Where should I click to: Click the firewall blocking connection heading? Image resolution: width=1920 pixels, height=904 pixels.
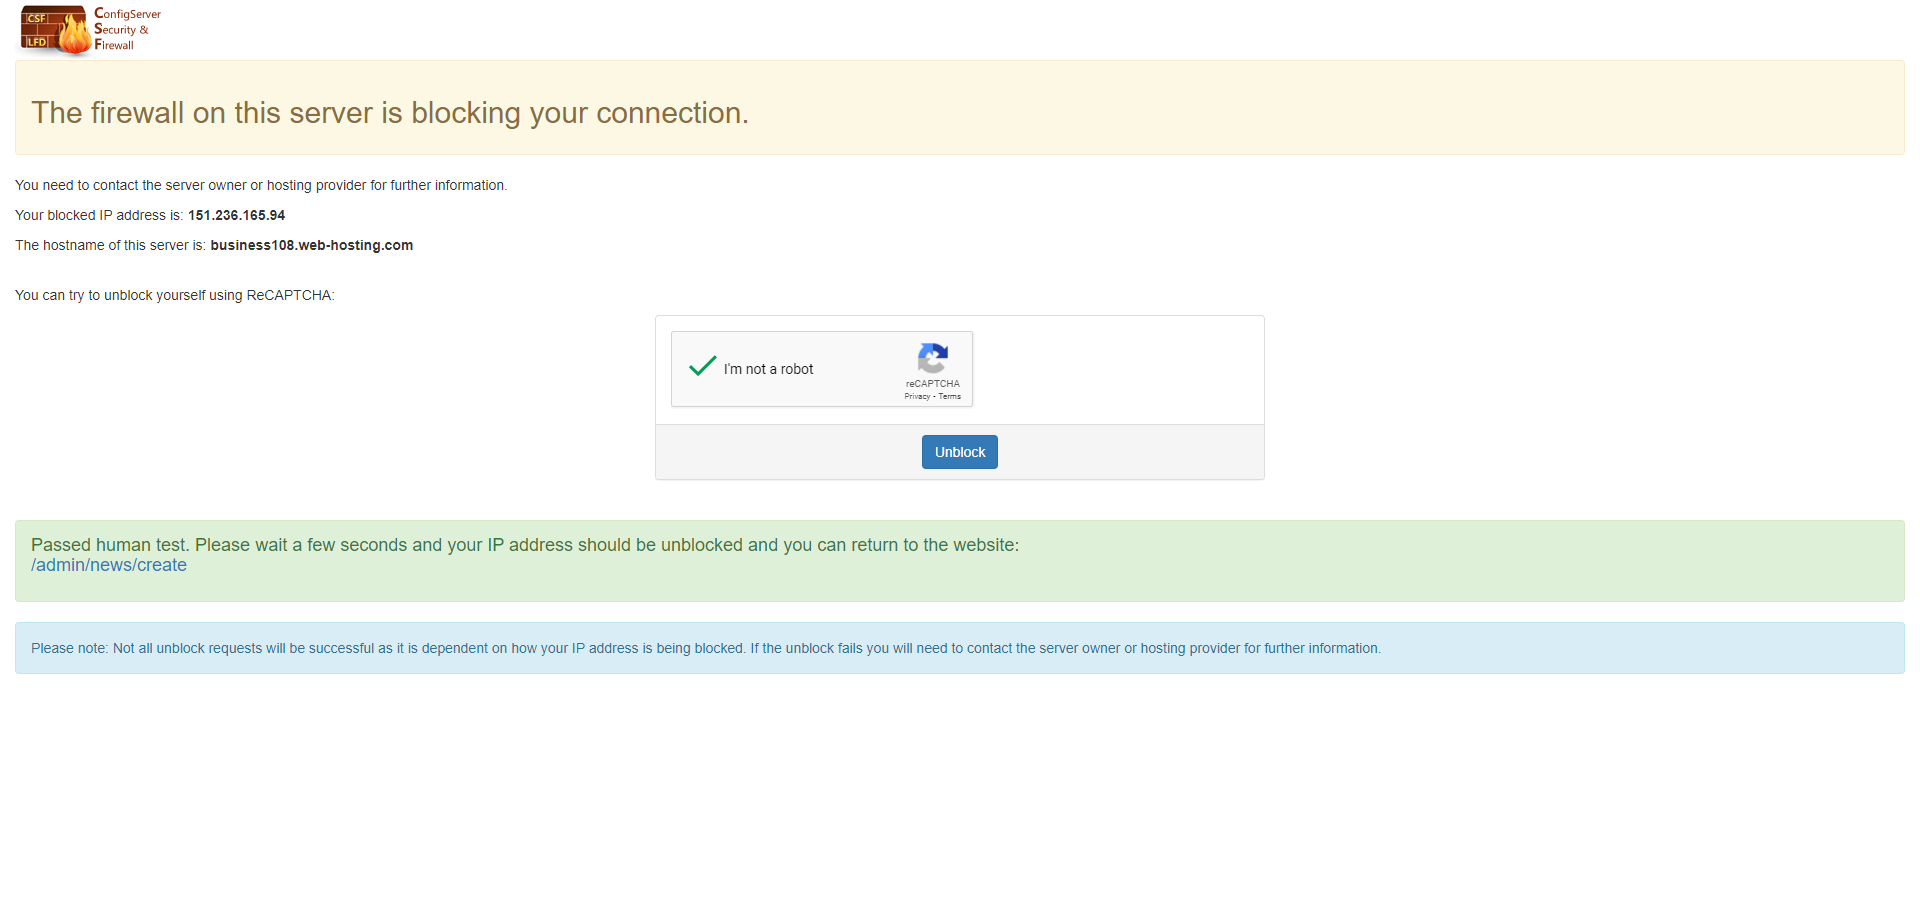coord(390,113)
